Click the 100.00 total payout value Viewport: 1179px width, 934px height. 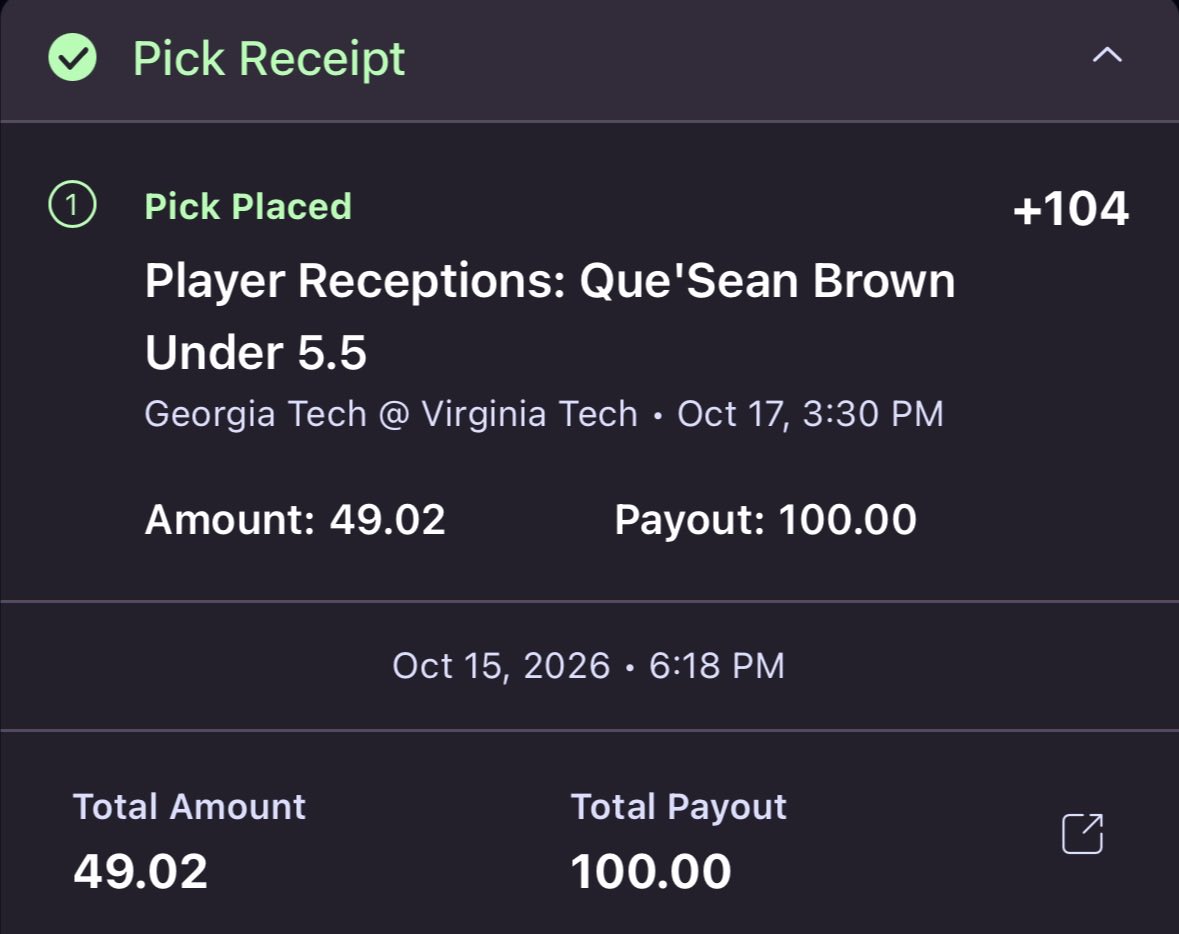650,872
